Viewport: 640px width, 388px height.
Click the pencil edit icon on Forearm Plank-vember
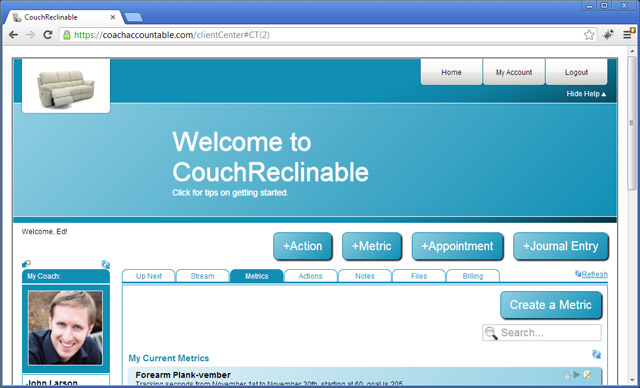(587, 374)
